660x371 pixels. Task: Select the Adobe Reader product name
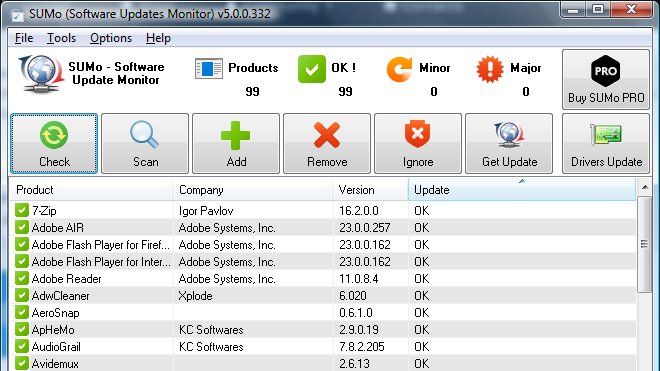click(x=67, y=279)
